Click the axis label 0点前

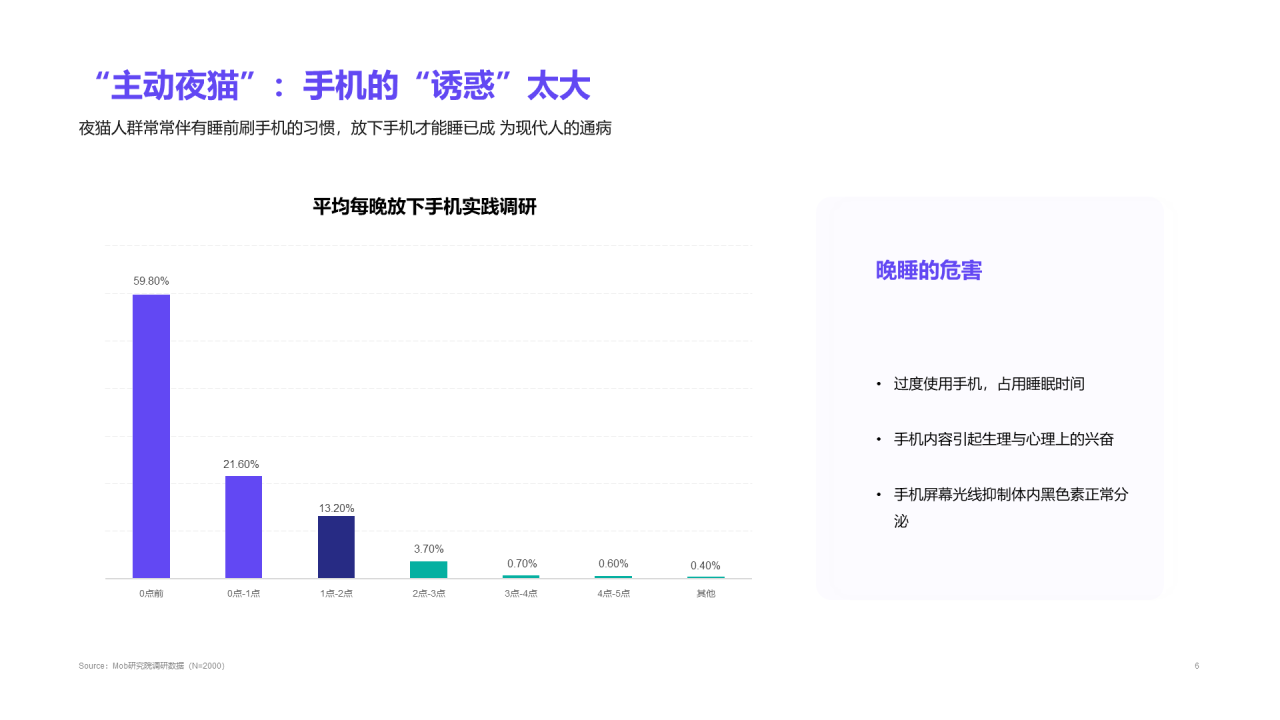151,594
